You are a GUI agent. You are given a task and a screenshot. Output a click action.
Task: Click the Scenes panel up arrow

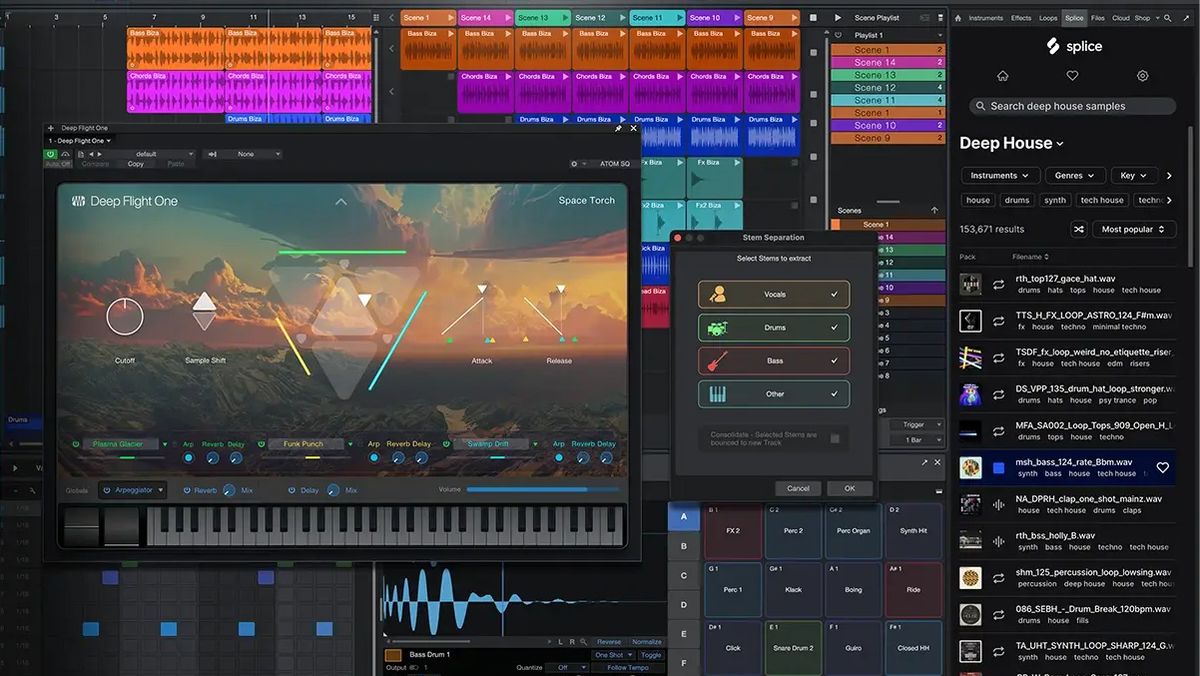tap(934, 210)
